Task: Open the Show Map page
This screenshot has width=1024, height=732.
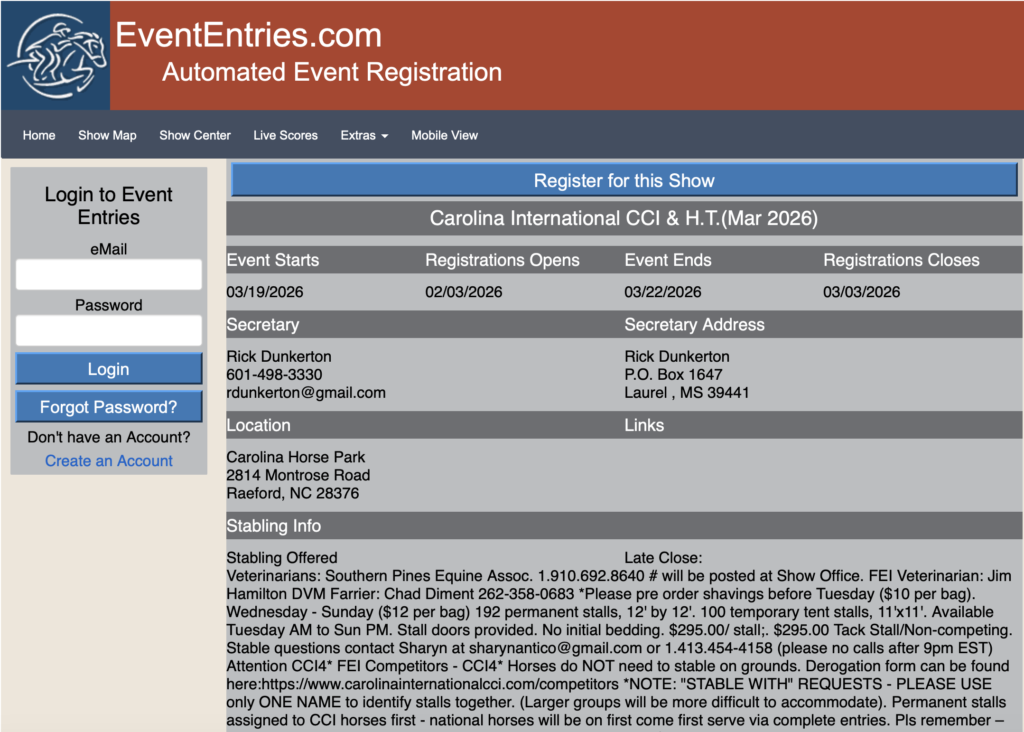Action: [107, 135]
